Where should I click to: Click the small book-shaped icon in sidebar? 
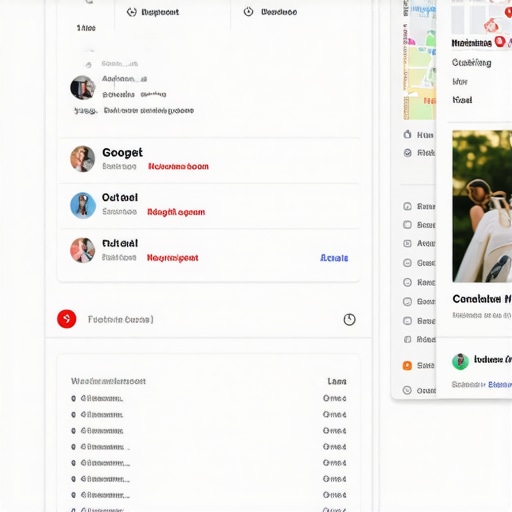(407, 339)
